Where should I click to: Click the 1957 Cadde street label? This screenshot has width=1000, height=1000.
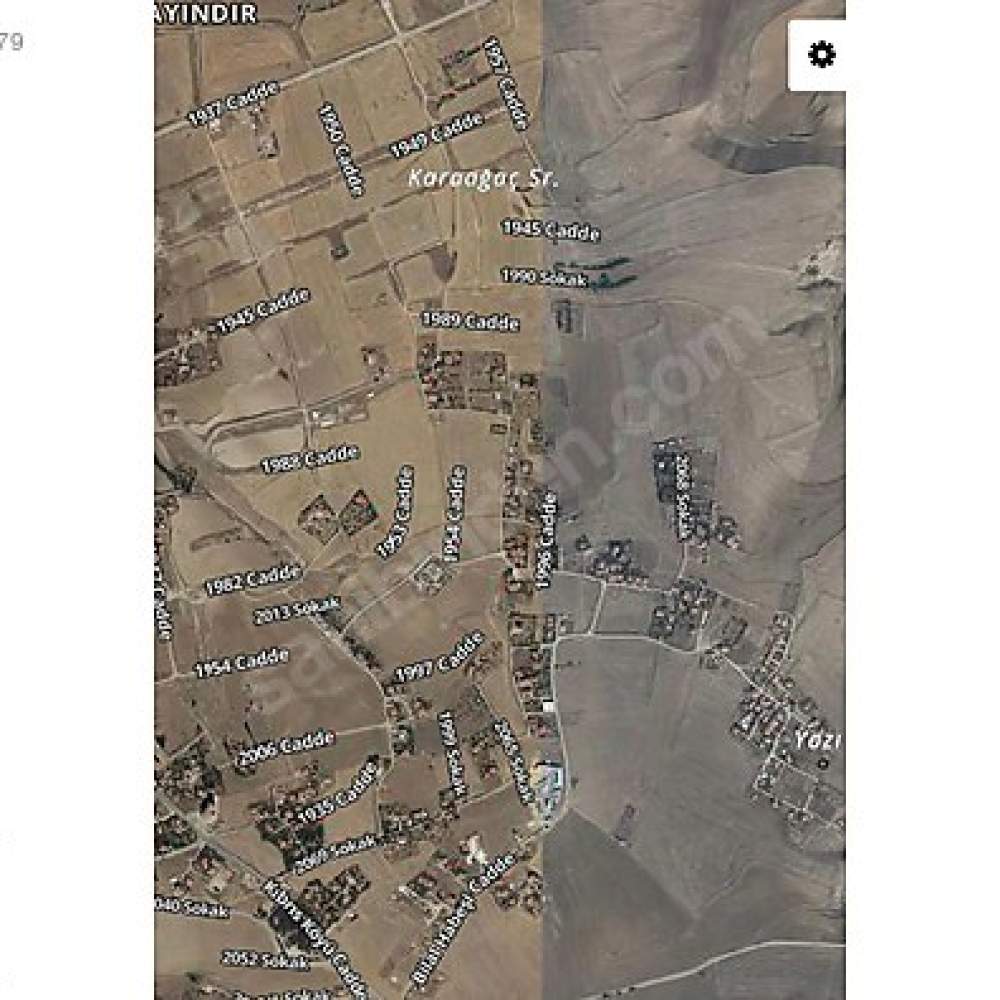pyautogui.click(x=507, y=83)
